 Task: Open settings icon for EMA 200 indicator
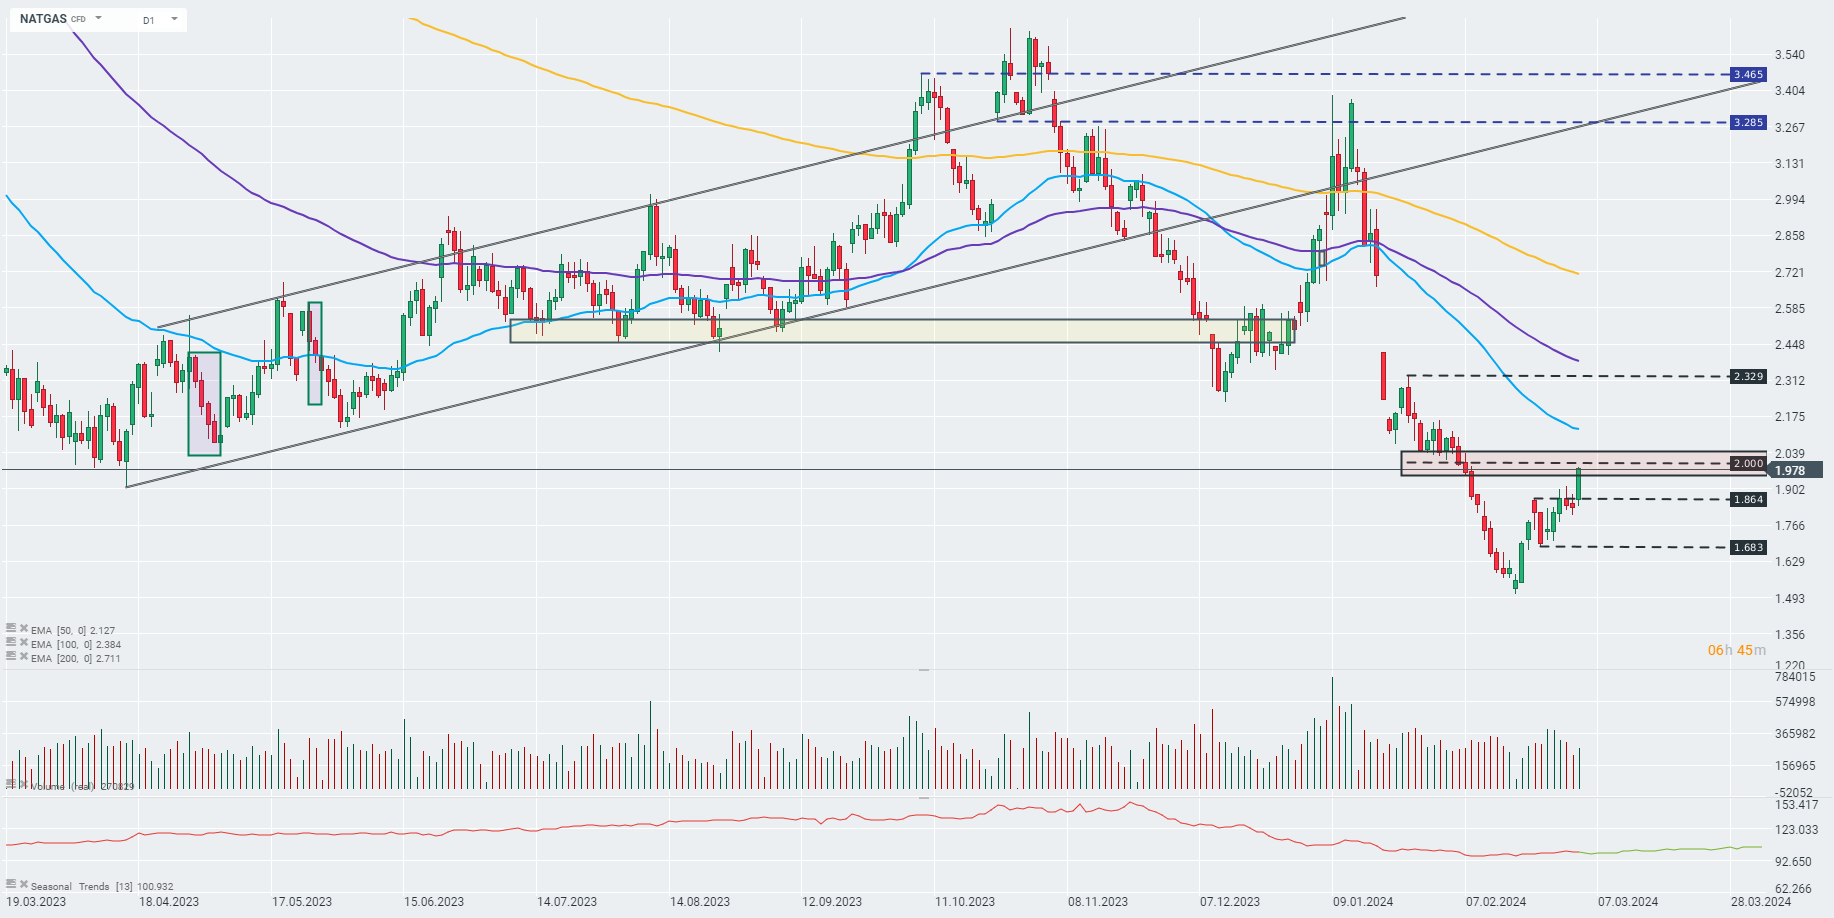11,657
